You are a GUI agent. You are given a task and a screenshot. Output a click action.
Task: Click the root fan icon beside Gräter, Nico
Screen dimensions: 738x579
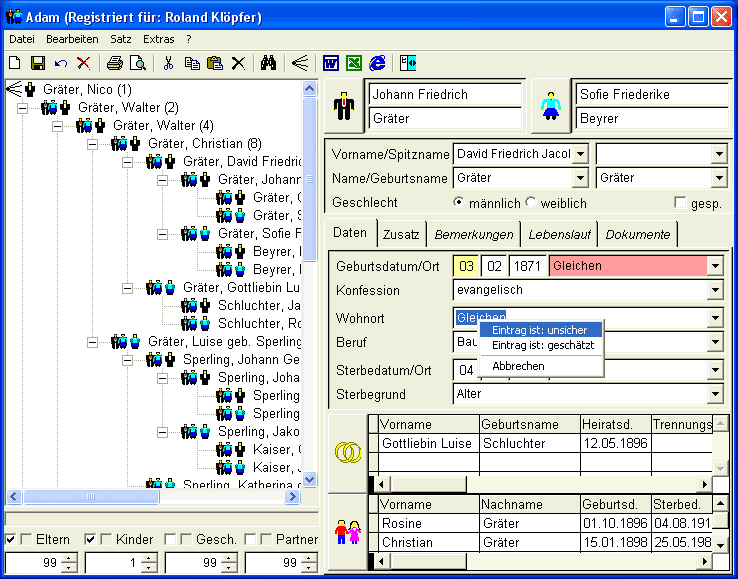14,89
